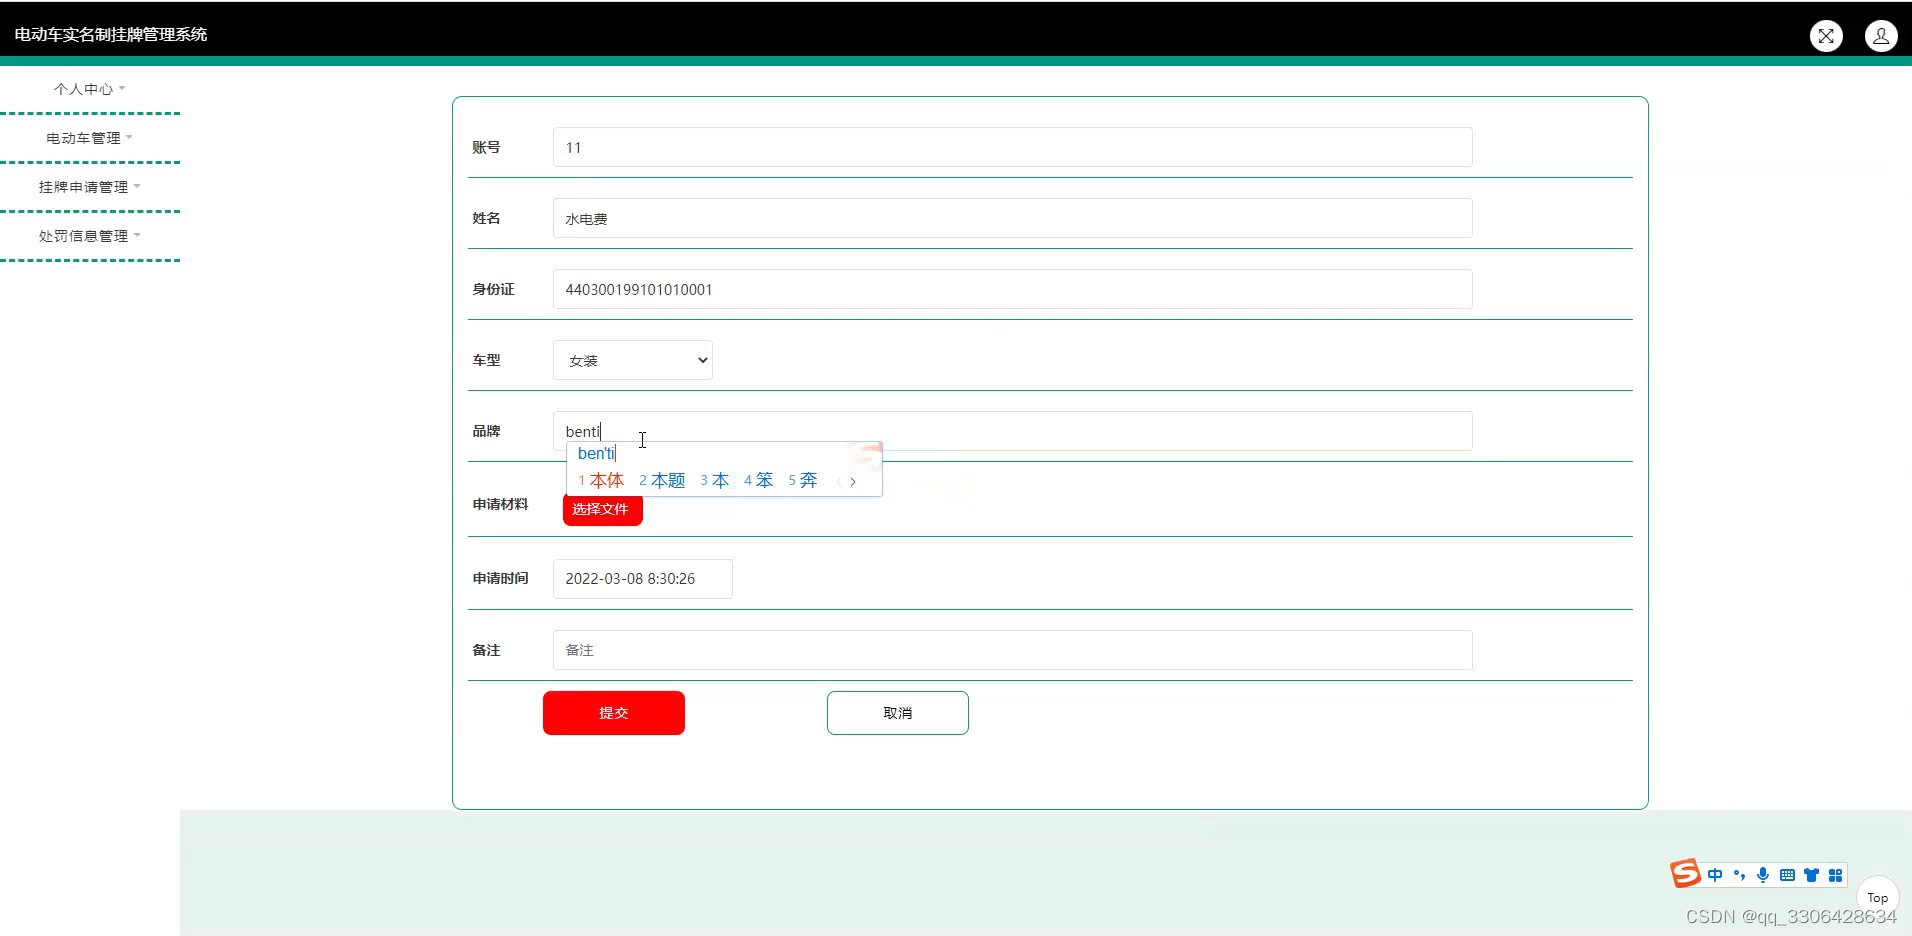Expand the 挂牌申请管理 menu

[90, 187]
